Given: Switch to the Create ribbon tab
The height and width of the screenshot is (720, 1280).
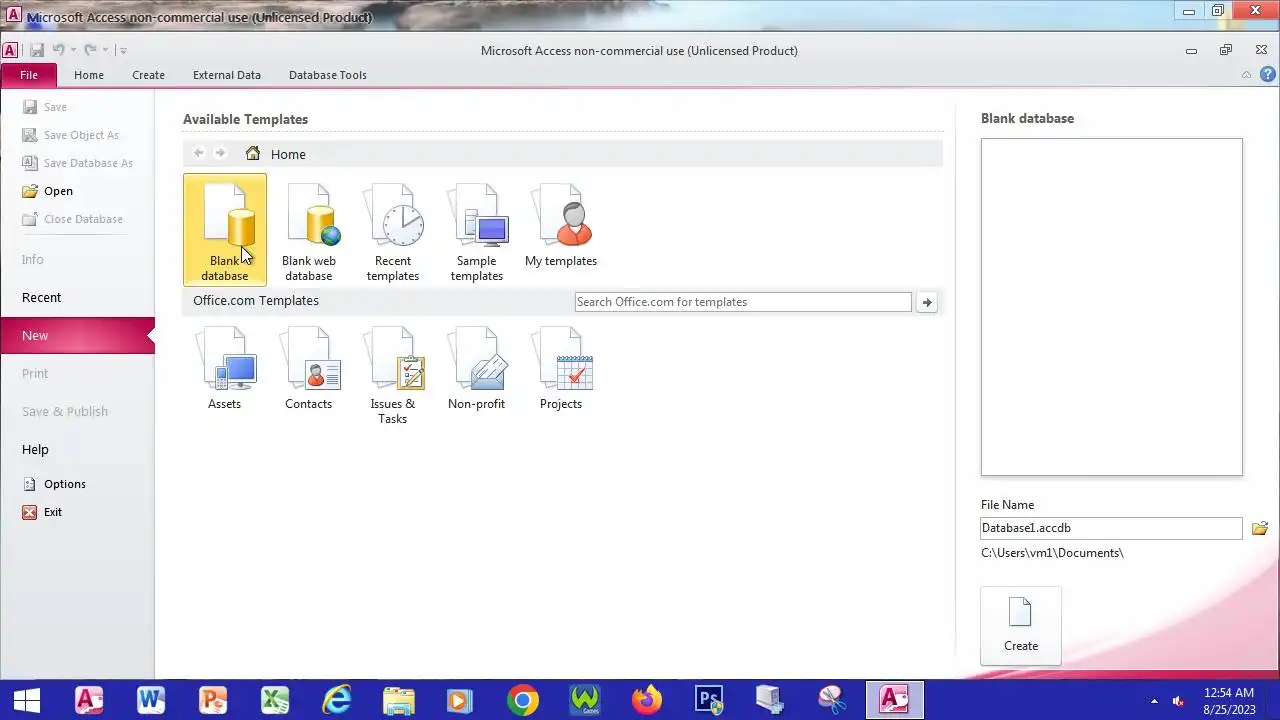Looking at the screenshot, I should pos(148,75).
